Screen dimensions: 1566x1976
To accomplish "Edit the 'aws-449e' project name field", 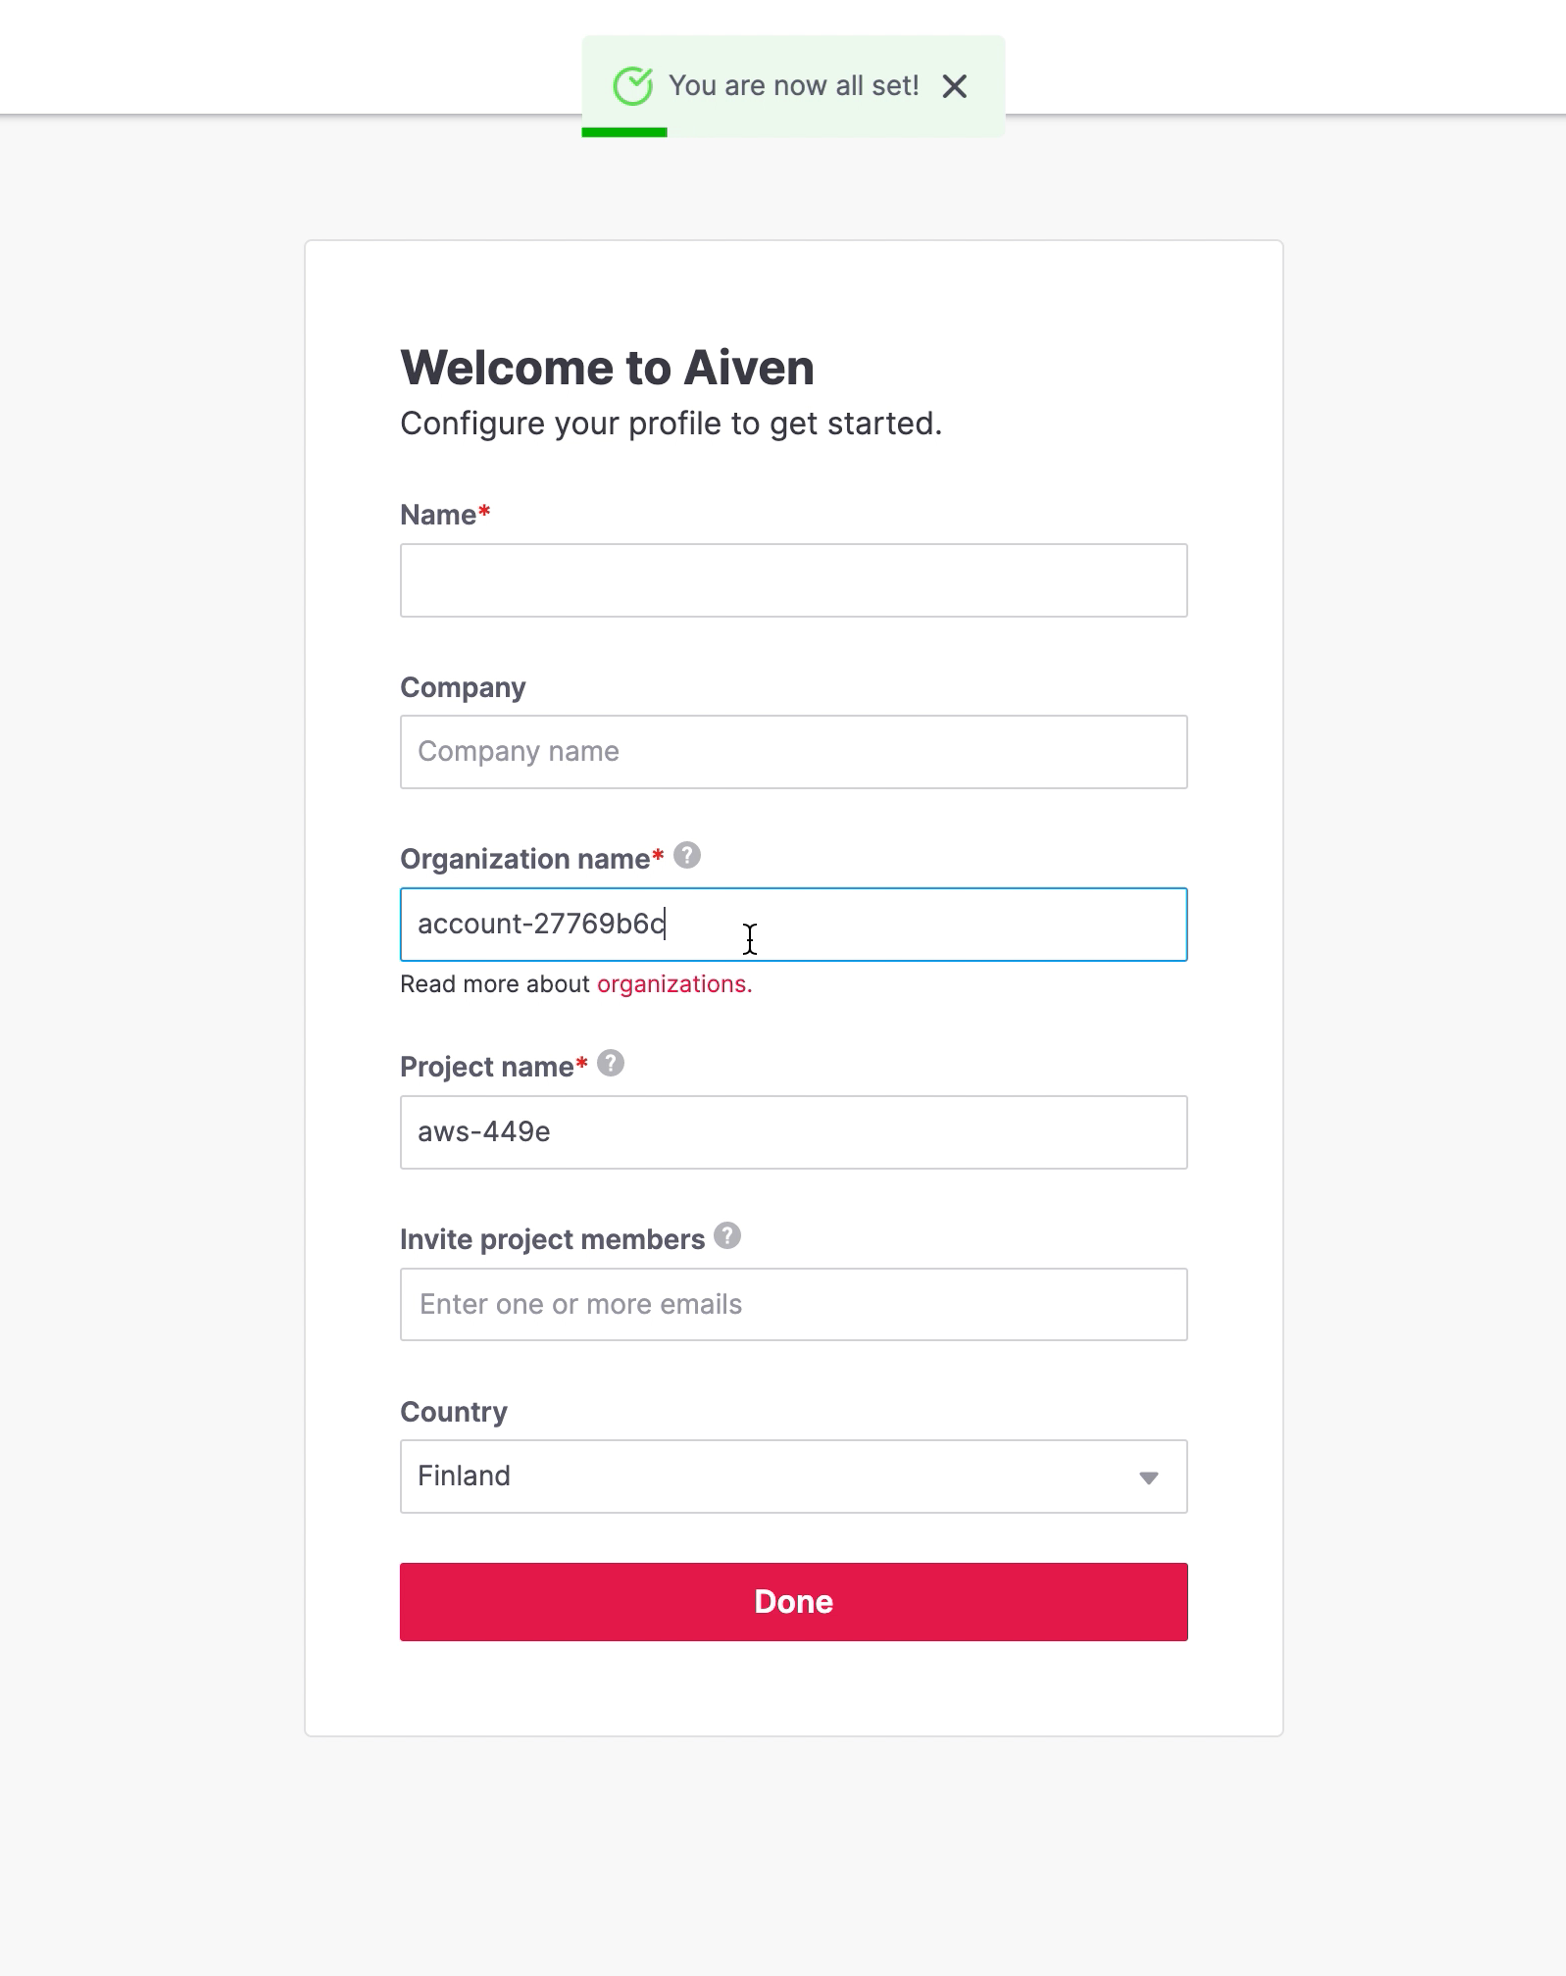I will [793, 1132].
